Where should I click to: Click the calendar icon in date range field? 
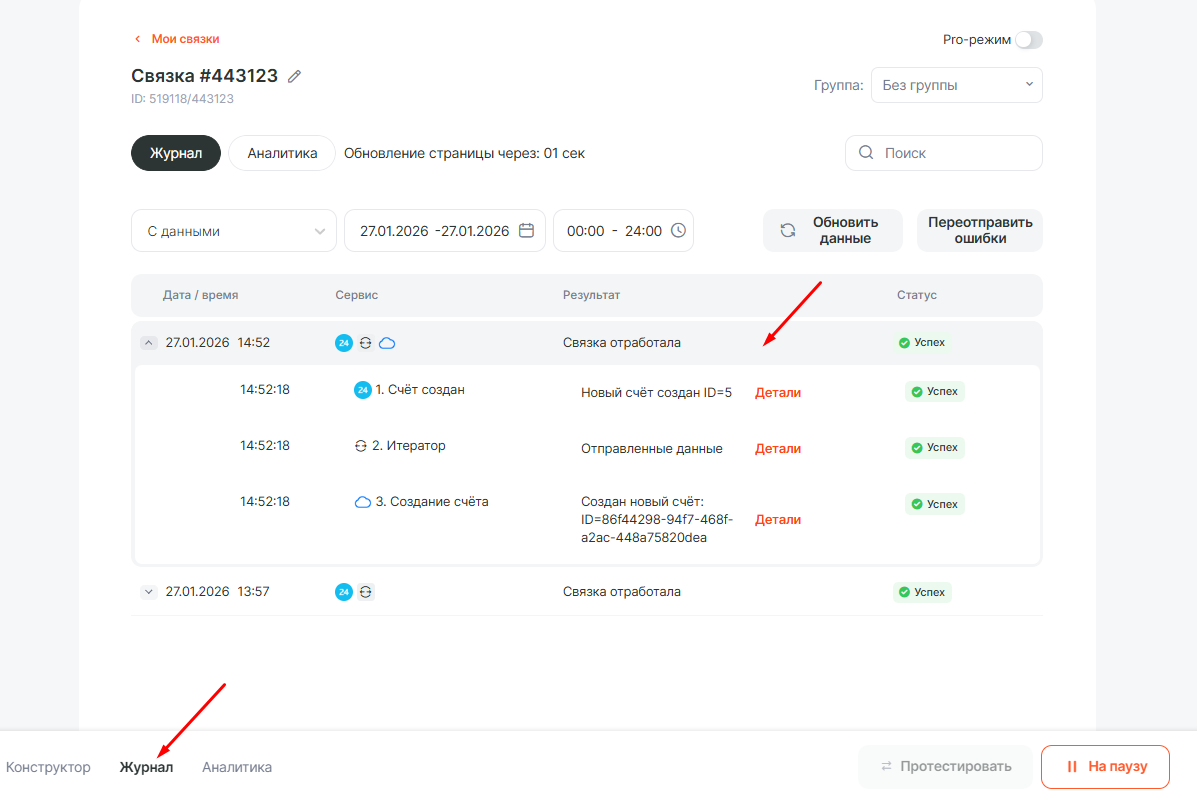click(x=526, y=231)
